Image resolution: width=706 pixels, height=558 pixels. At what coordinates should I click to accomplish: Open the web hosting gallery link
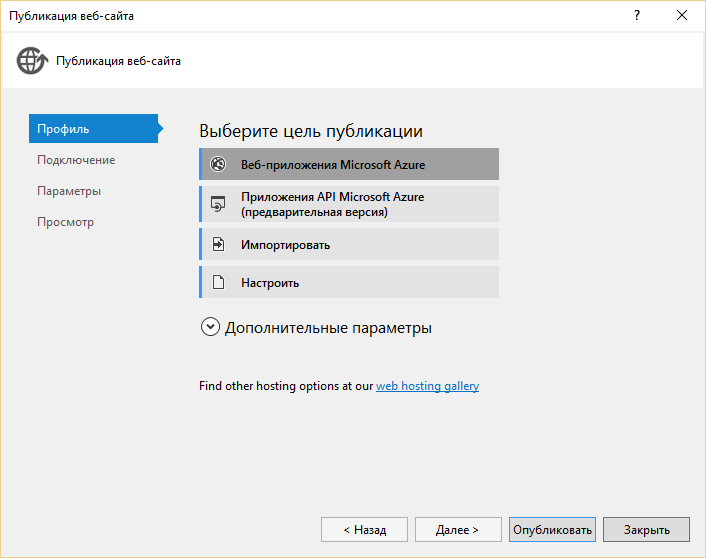click(427, 386)
